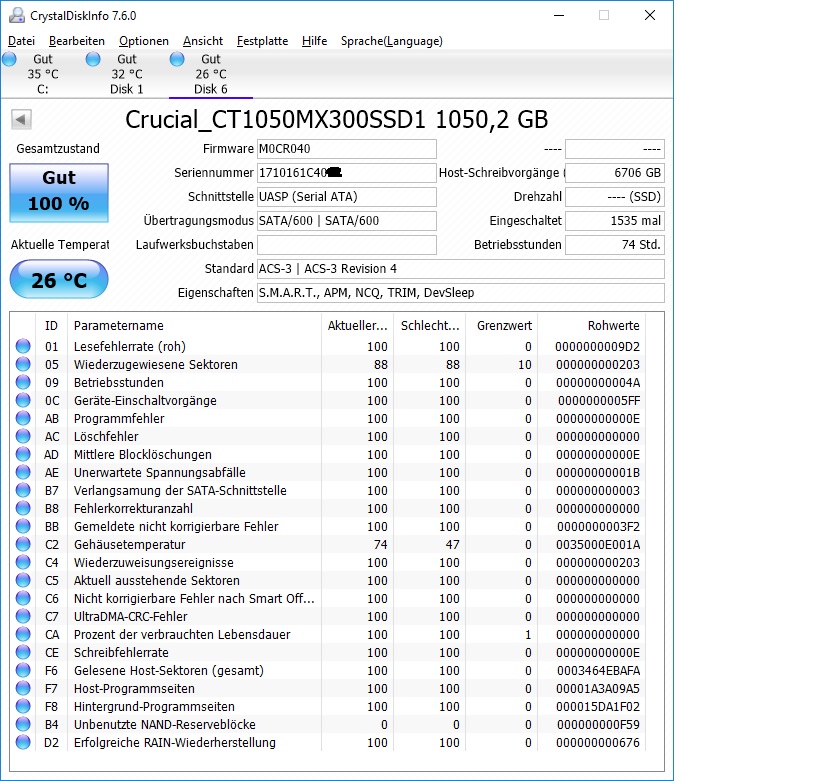Click the Gut 100 % health status button
This screenshot has height=781, width=826.
(x=59, y=192)
